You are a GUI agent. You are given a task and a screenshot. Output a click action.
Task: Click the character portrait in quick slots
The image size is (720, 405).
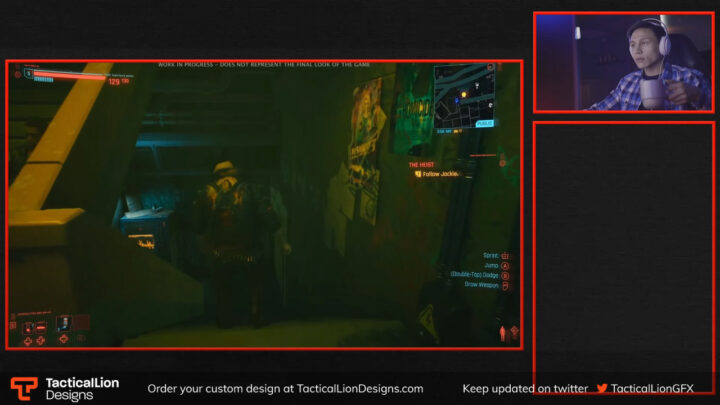63,323
